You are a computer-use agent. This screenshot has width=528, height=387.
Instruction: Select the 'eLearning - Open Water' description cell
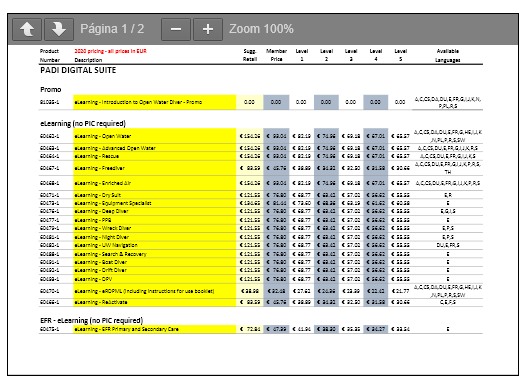(x=155, y=136)
